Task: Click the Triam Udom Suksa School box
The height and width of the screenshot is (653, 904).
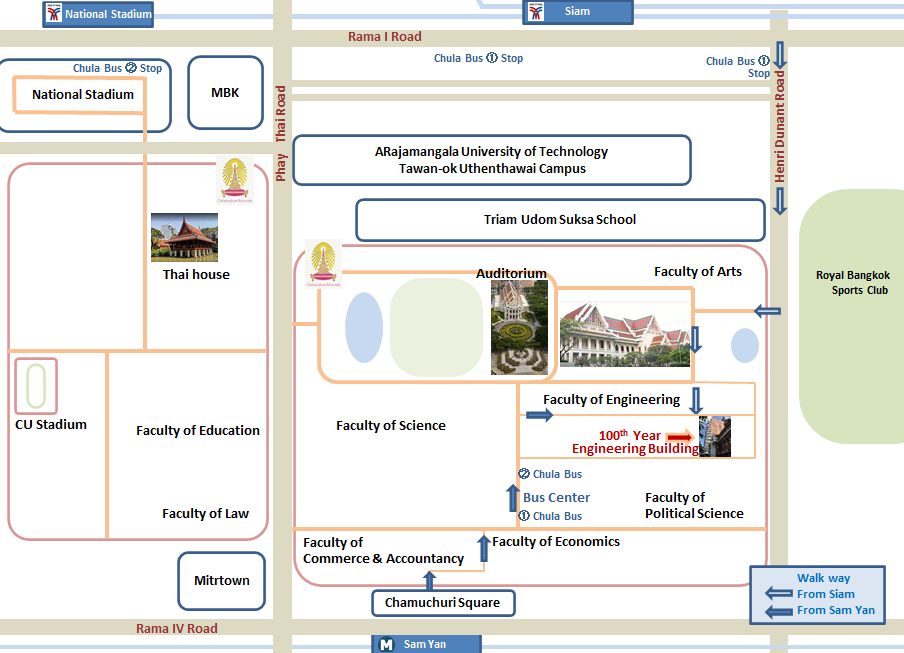Action: click(x=560, y=220)
